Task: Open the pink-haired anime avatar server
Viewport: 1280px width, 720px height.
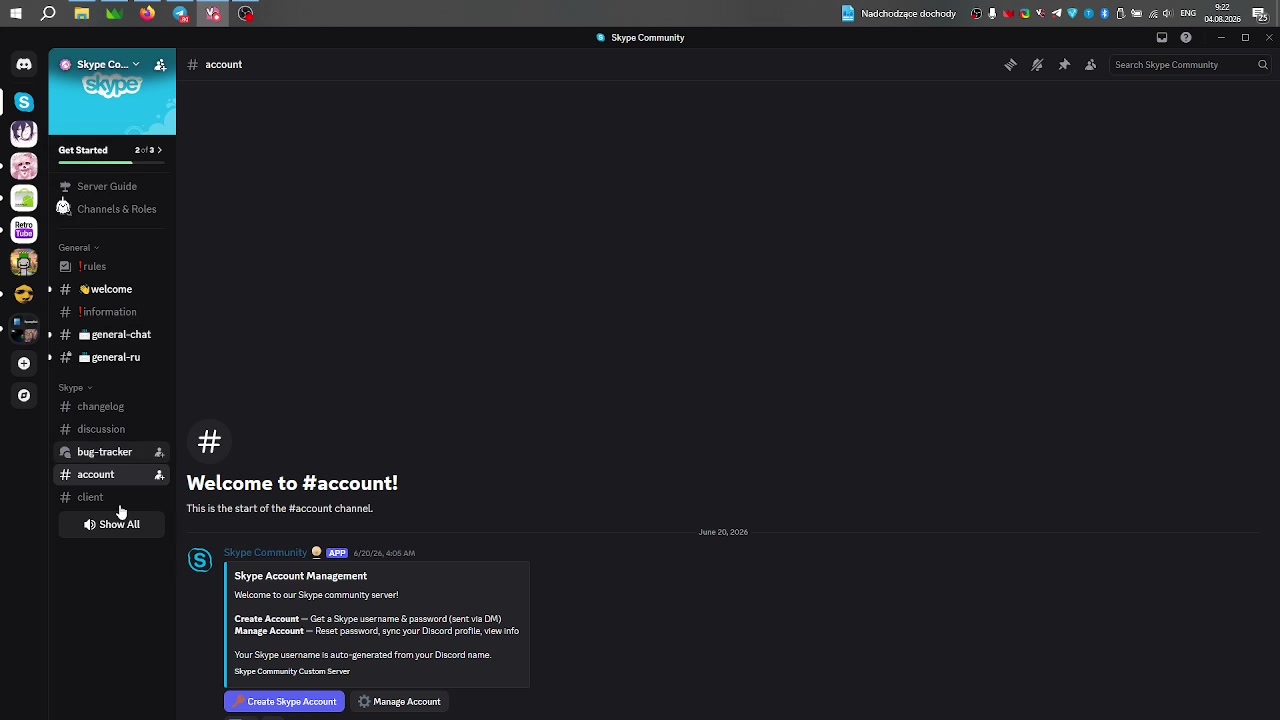Action: point(24,166)
